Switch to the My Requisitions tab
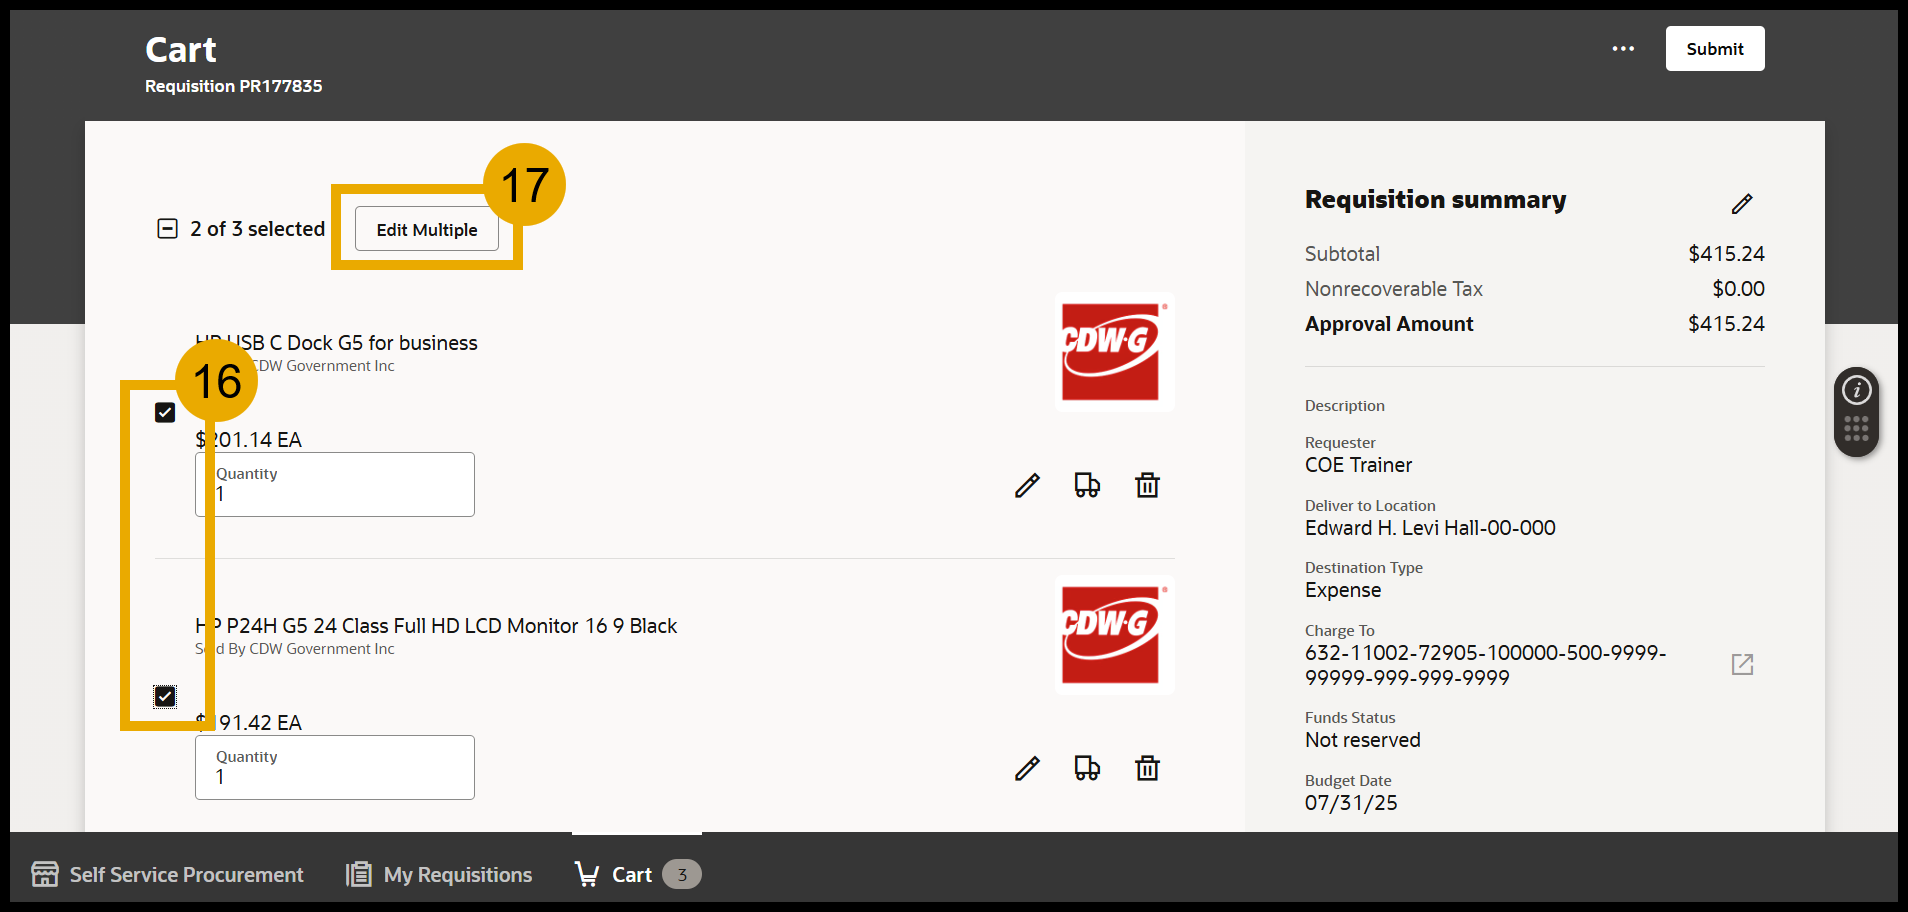This screenshot has height=912, width=1908. 437,874
